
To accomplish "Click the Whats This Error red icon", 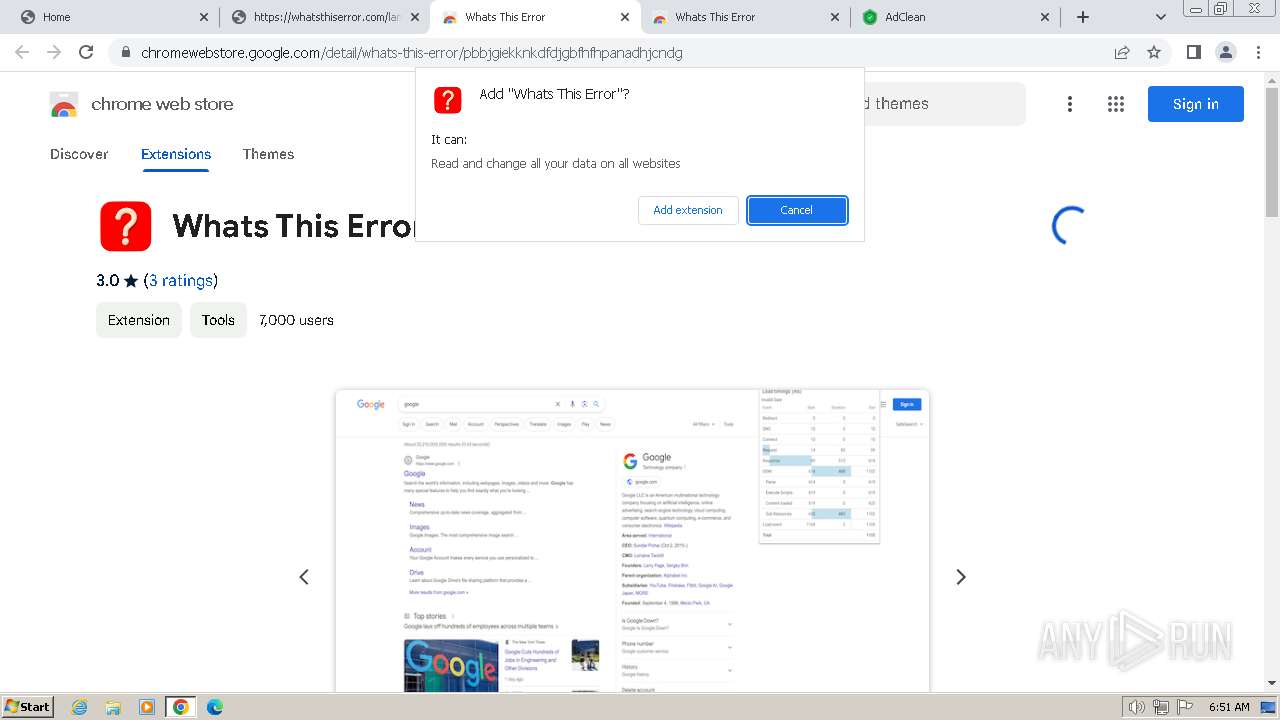I will point(126,226).
